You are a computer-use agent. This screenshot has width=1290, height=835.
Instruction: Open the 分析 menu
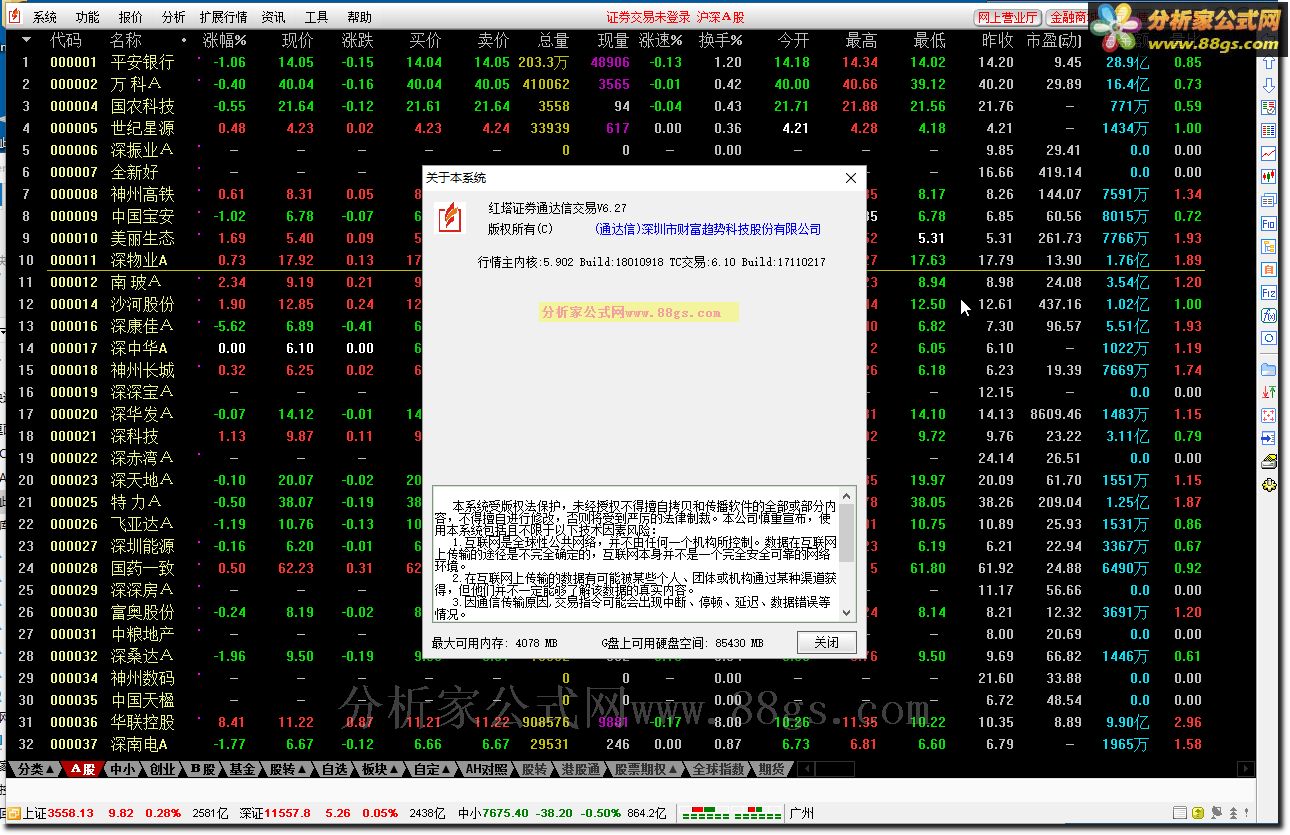pyautogui.click(x=174, y=17)
